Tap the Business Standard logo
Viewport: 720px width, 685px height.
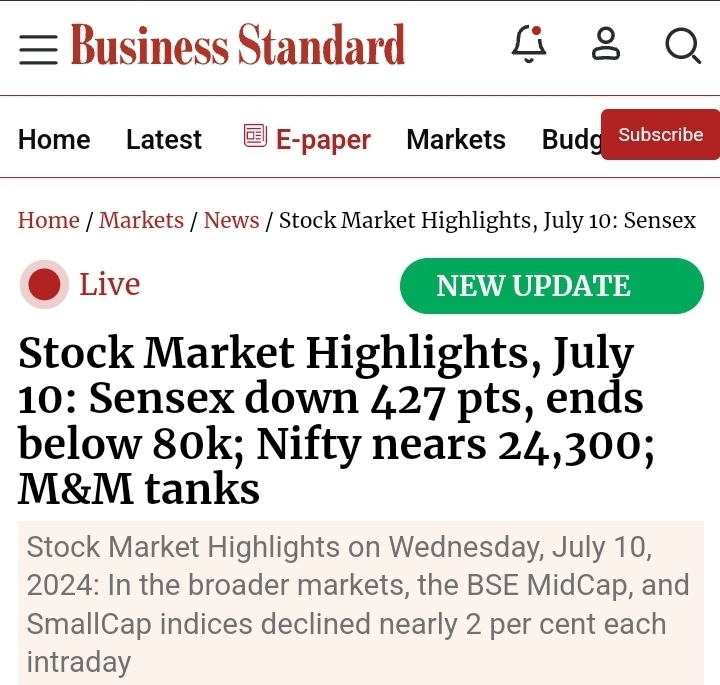(238, 46)
